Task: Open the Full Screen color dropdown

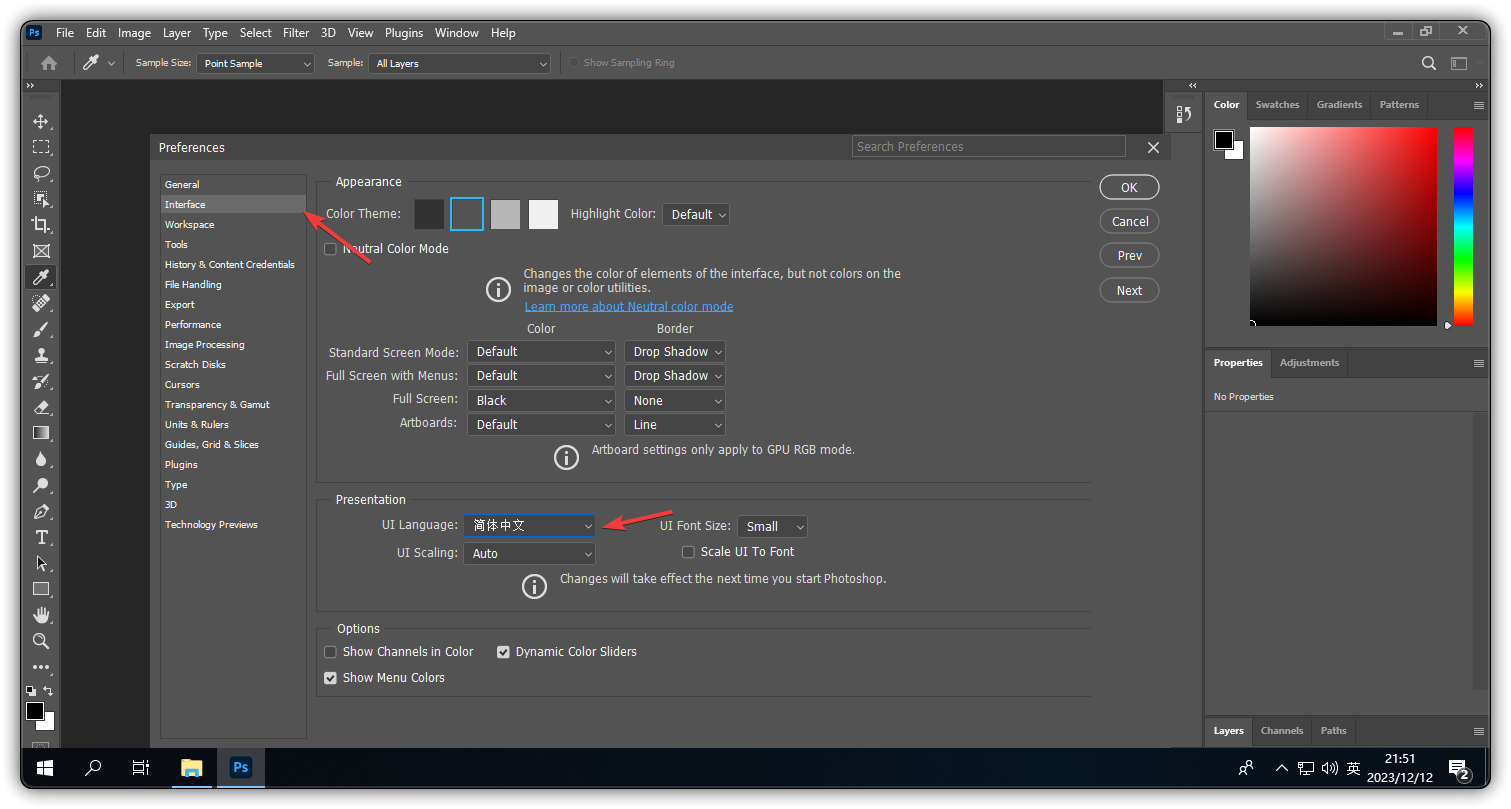Action: (x=541, y=400)
